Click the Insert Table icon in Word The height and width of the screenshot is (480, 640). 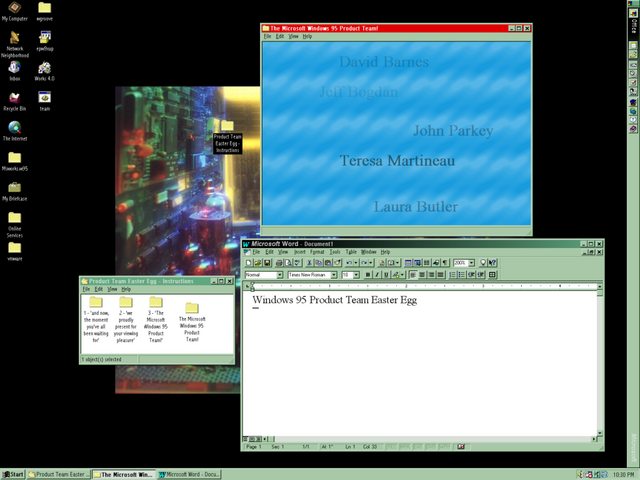[x=408, y=263]
